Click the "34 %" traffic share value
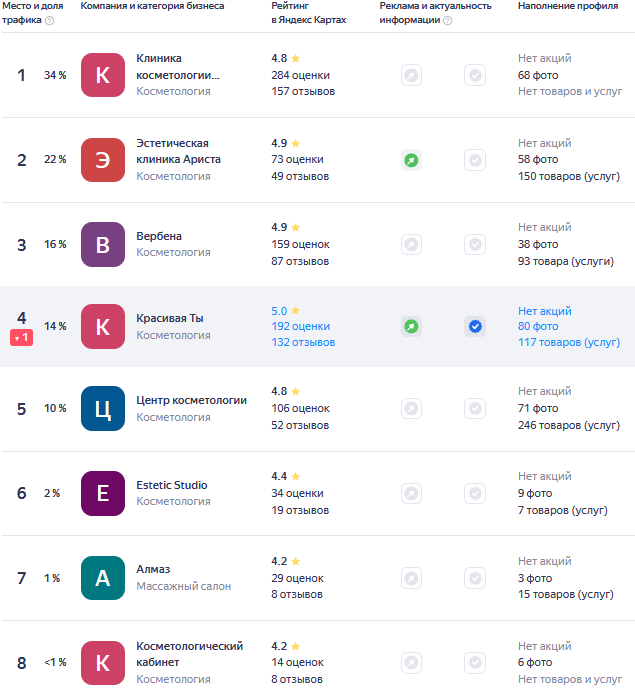 55,75
